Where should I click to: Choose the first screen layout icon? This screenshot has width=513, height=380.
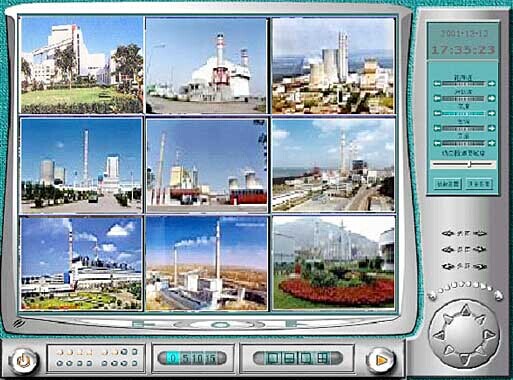pyautogui.click(x=273, y=359)
